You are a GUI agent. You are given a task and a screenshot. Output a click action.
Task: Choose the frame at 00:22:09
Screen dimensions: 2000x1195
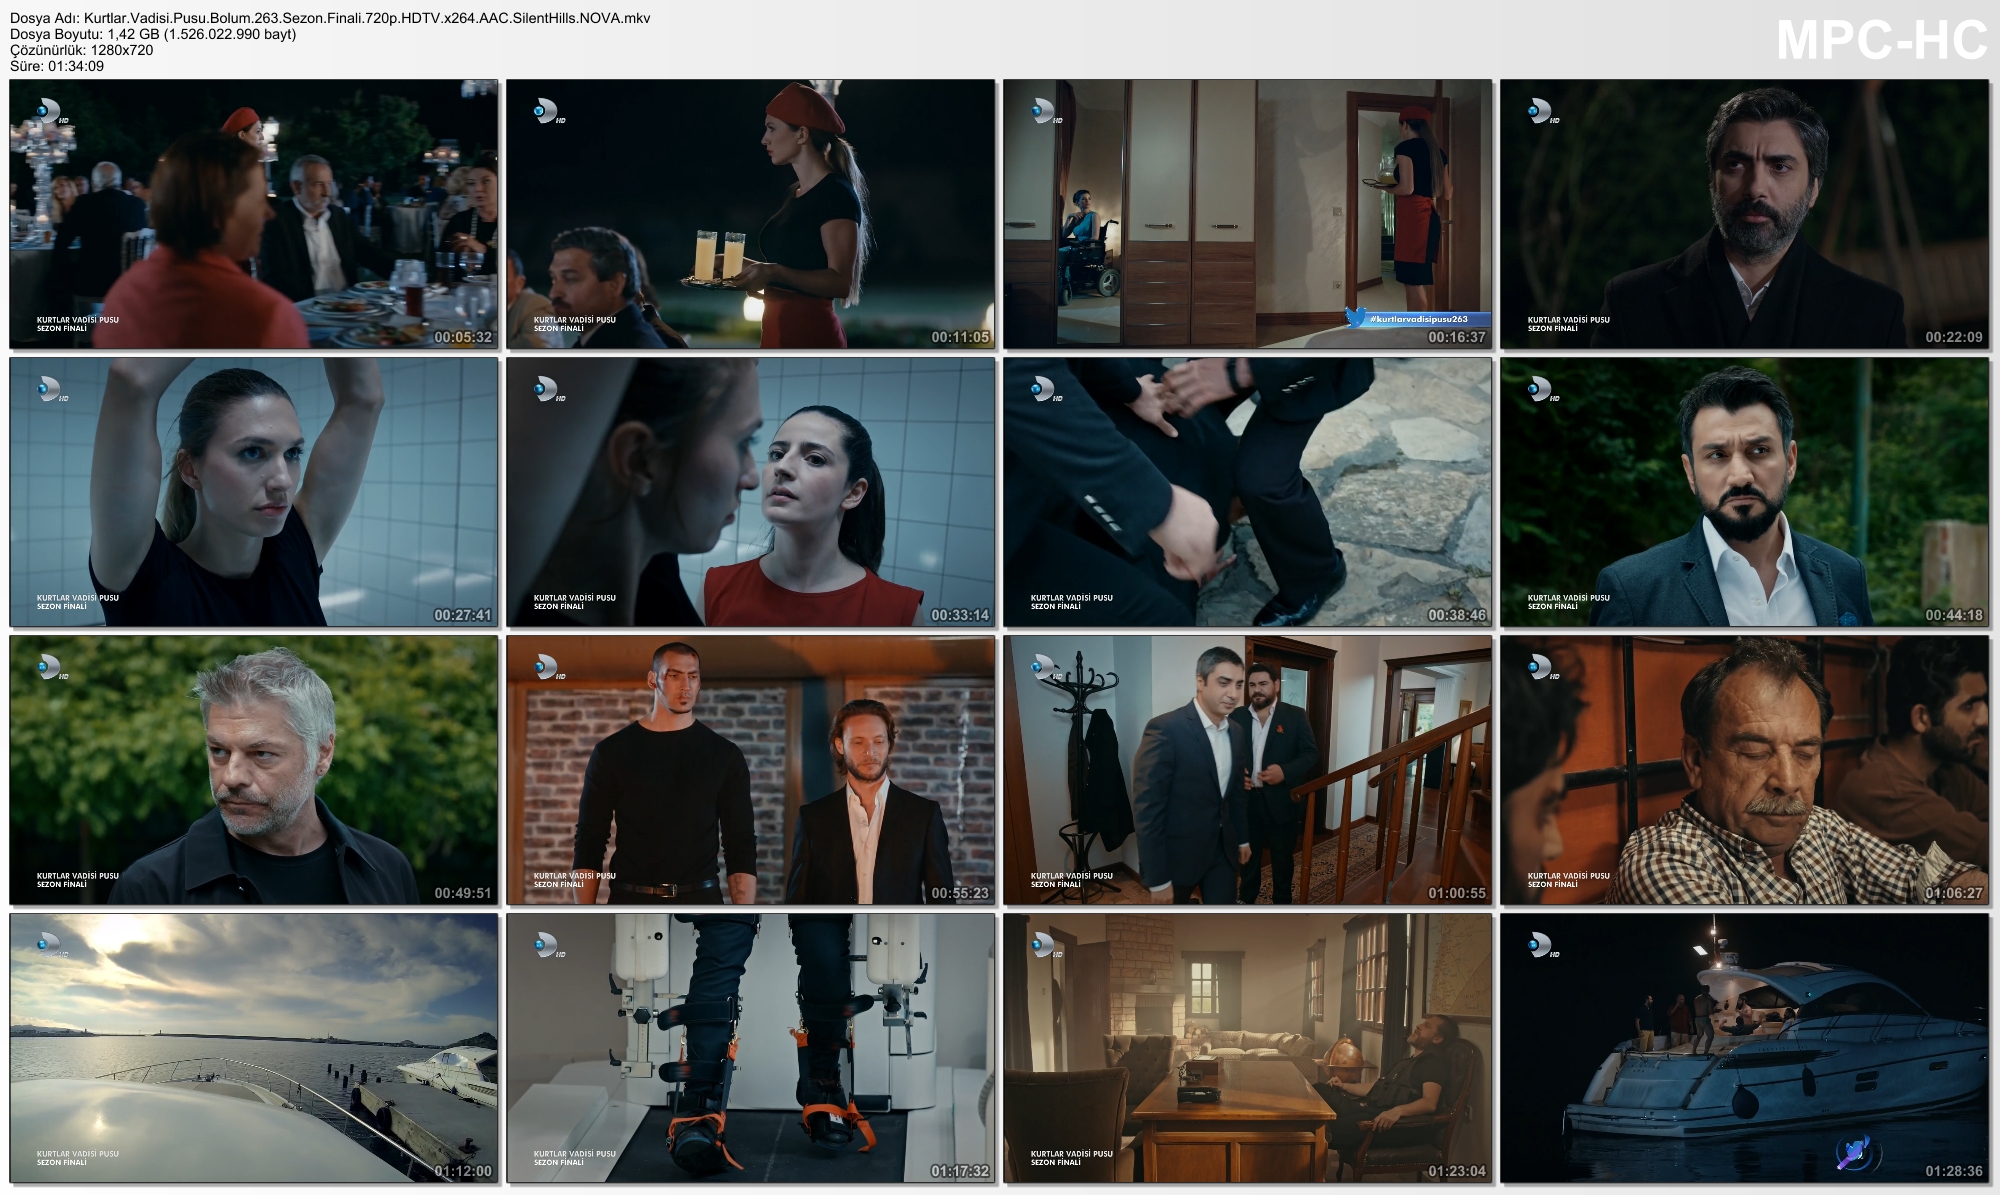[x=1745, y=214]
